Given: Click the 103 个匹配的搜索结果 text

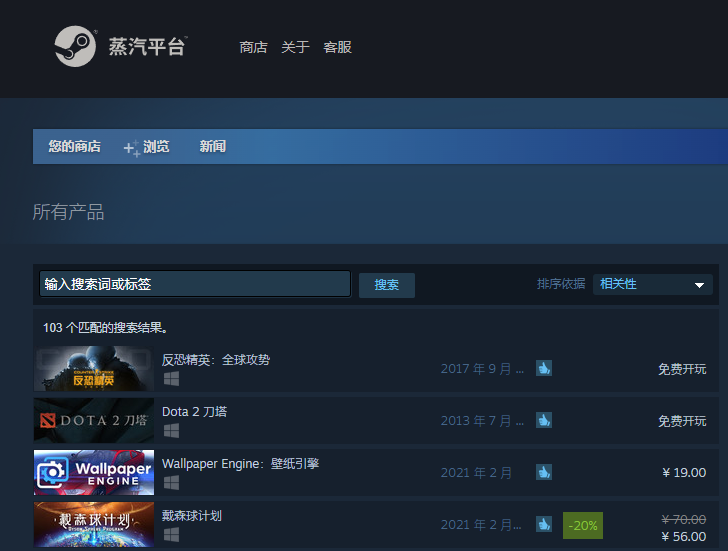Looking at the screenshot, I should (105, 328).
